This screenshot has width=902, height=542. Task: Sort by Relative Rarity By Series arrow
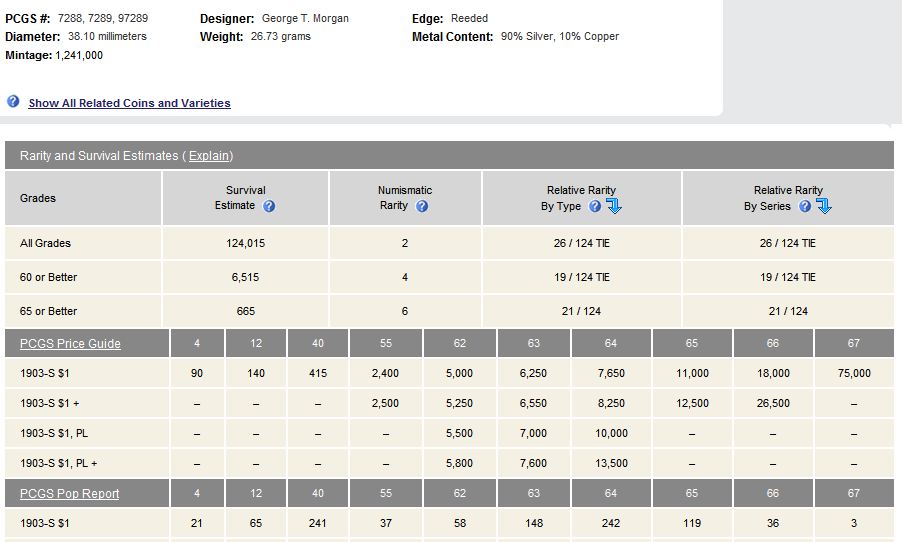[x=824, y=206]
